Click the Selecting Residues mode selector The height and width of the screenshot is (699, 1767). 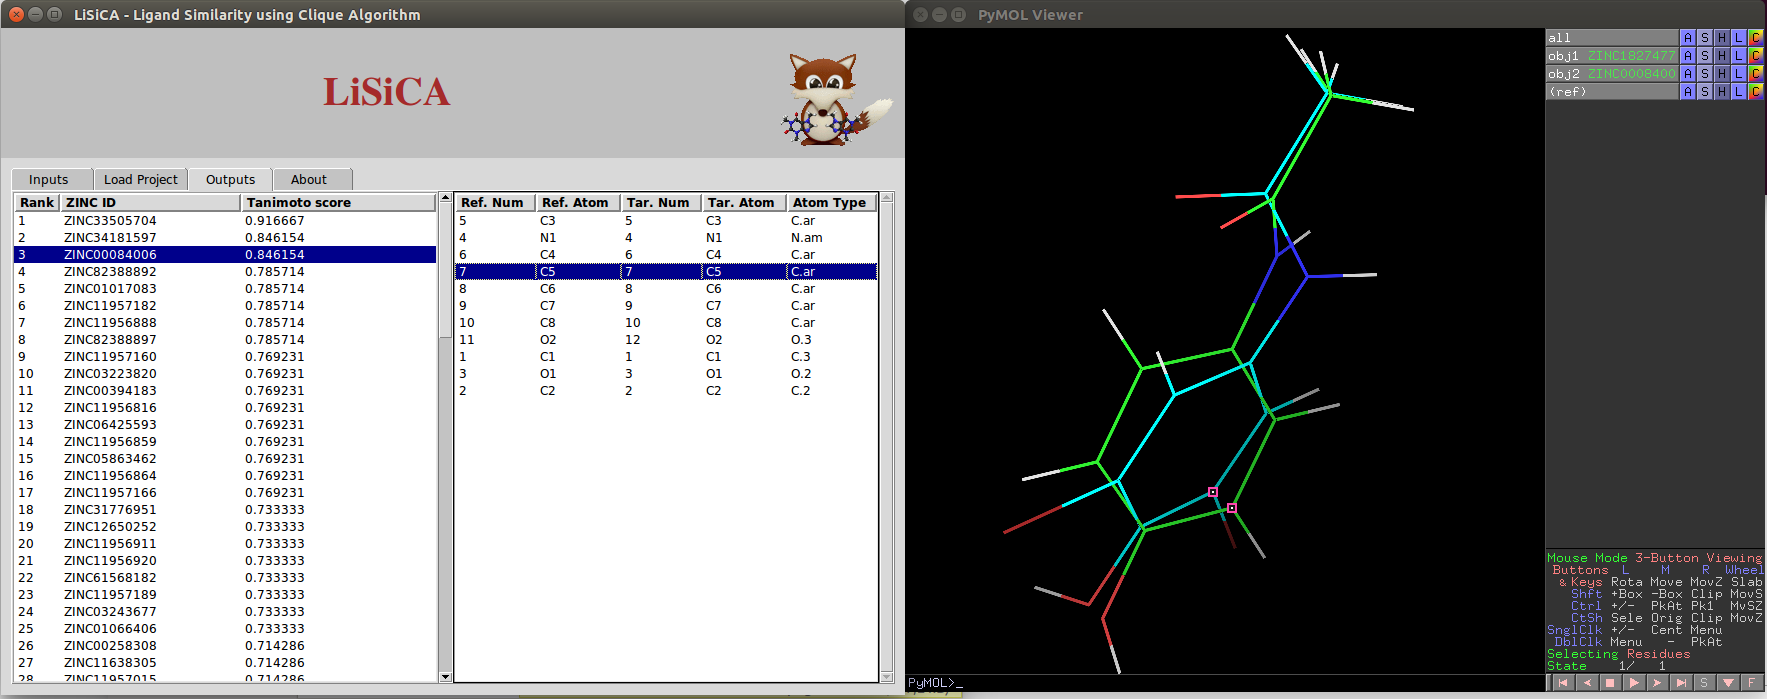pos(1618,654)
